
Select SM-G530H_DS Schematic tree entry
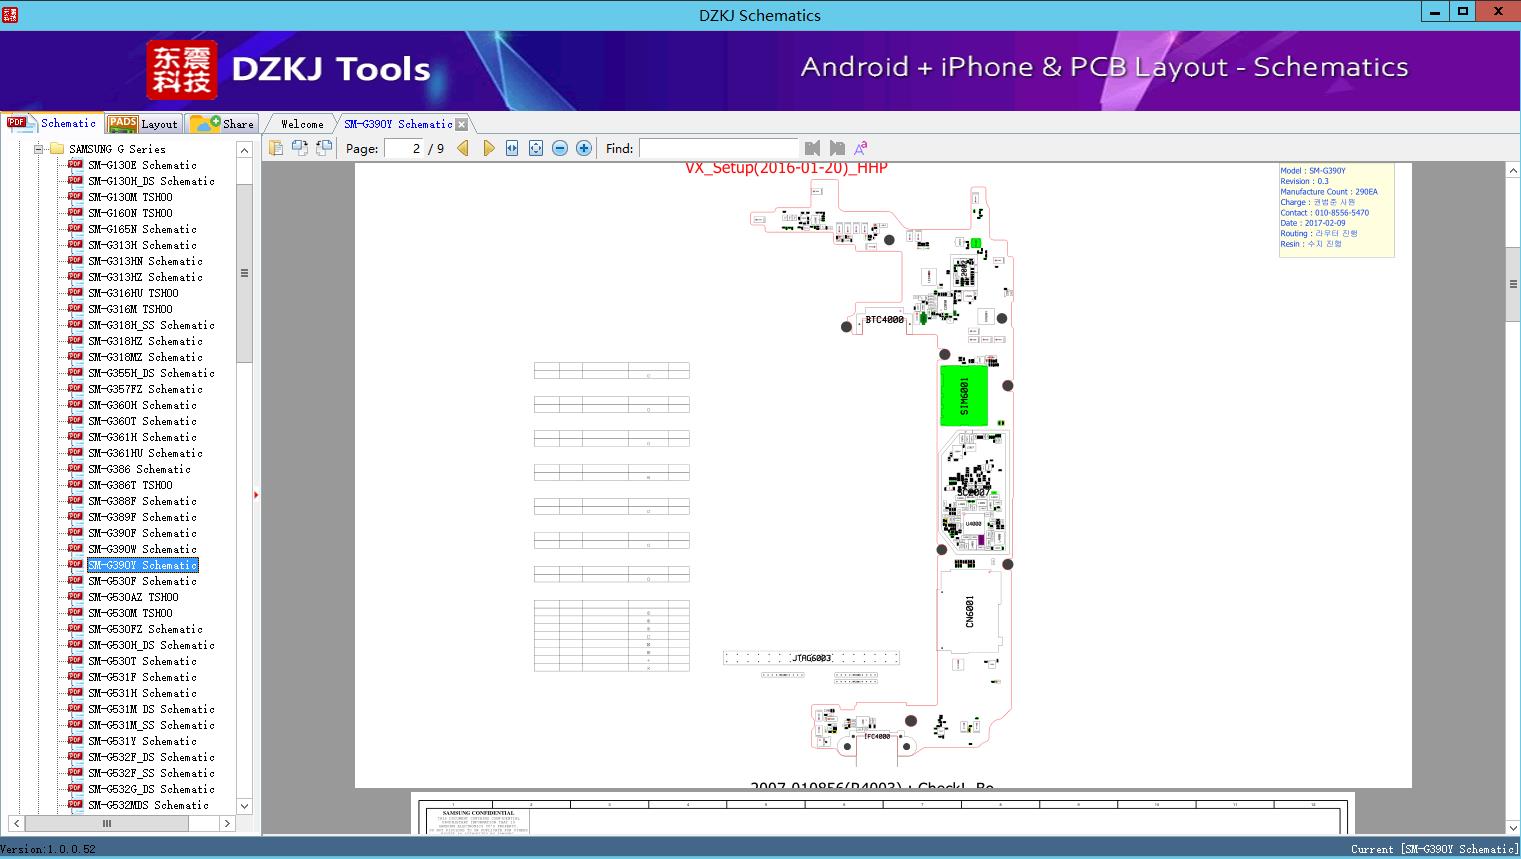pos(151,645)
